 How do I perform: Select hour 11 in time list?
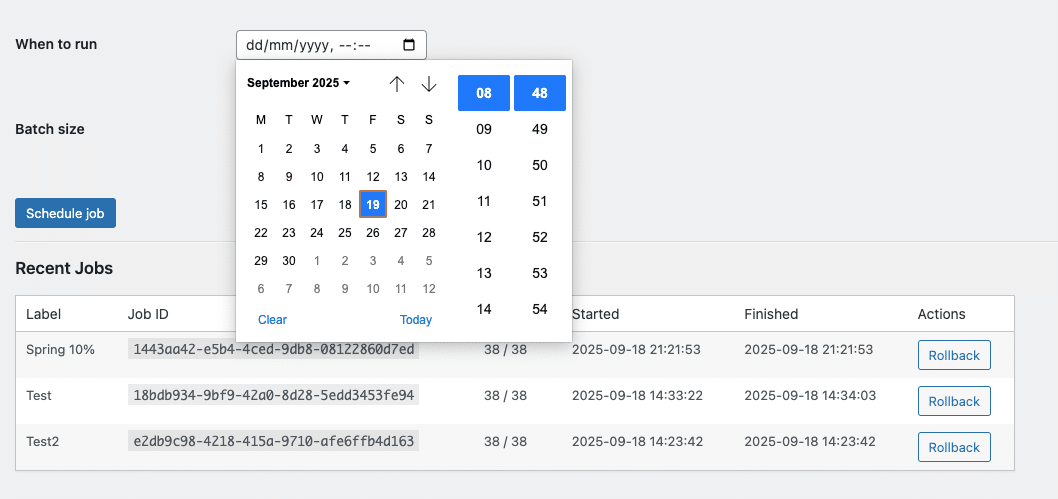point(484,201)
